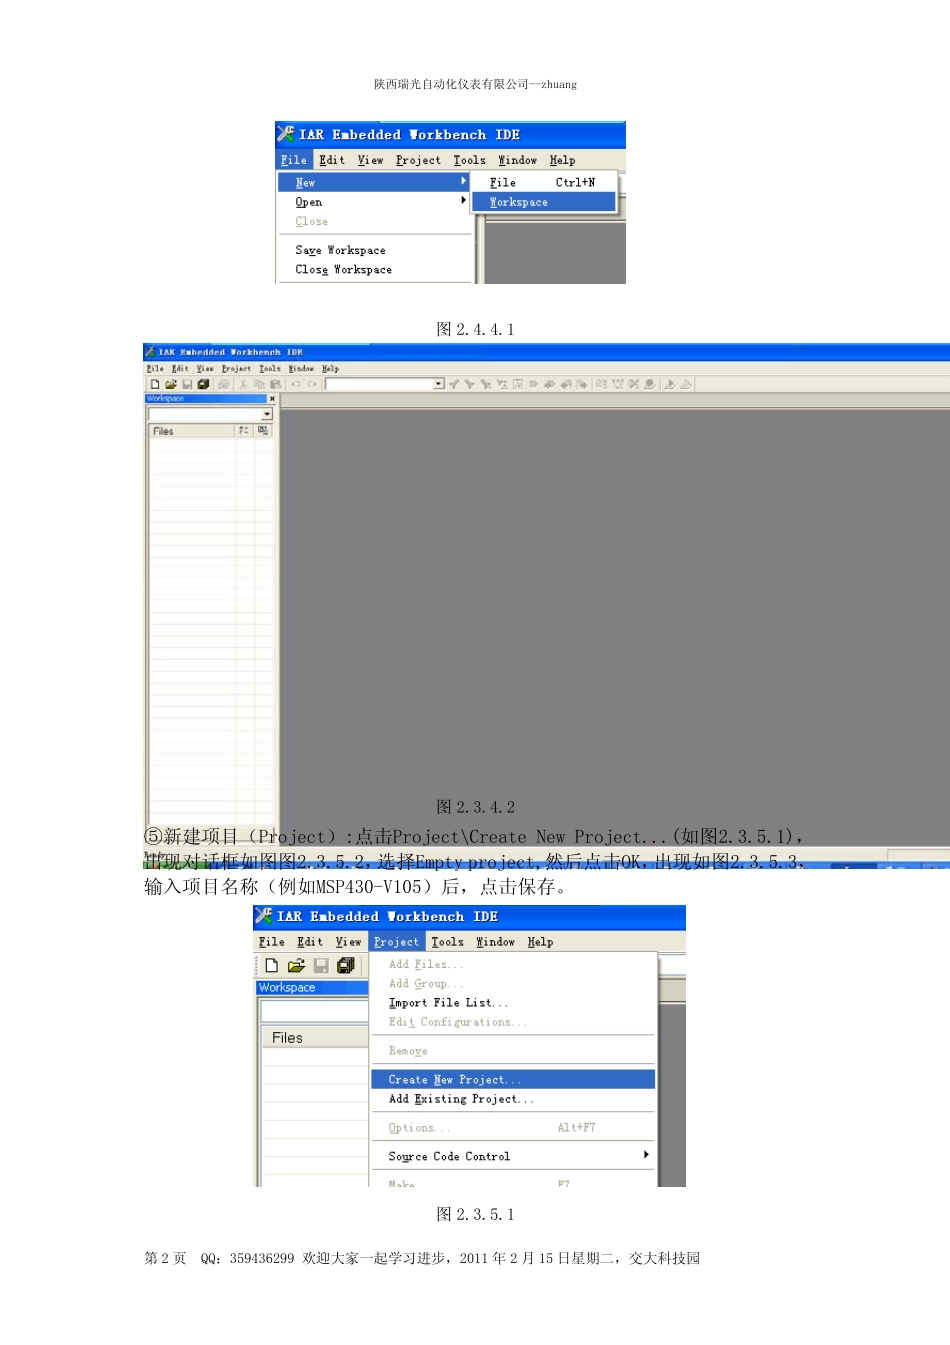Open Window menu in bottom screenshot
Image resolution: width=950 pixels, height=1345 pixels.
pyautogui.click(x=495, y=942)
